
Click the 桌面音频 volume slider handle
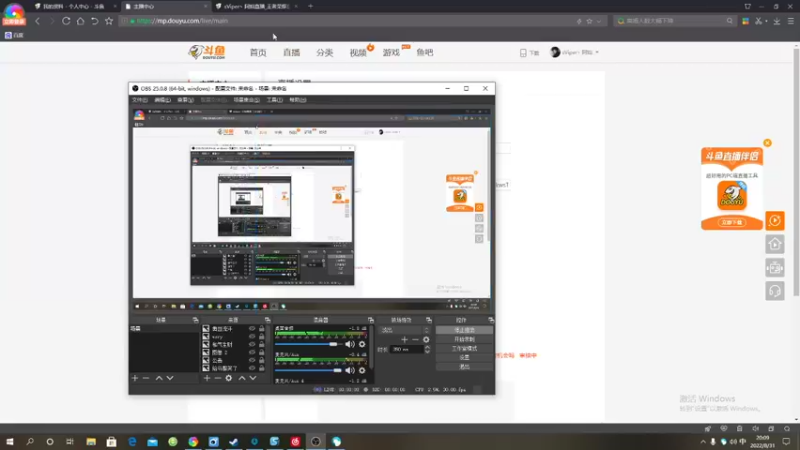(333, 344)
